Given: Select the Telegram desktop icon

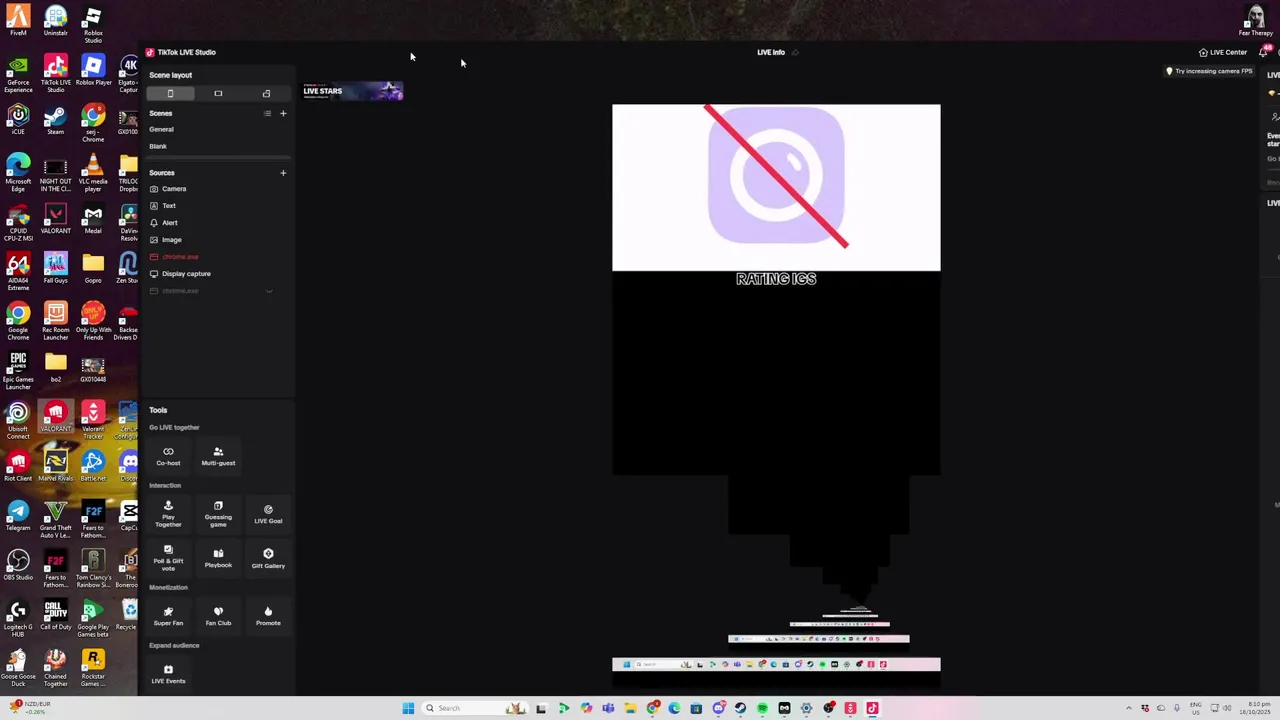Looking at the screenshot, I should [x=18, y=515].
